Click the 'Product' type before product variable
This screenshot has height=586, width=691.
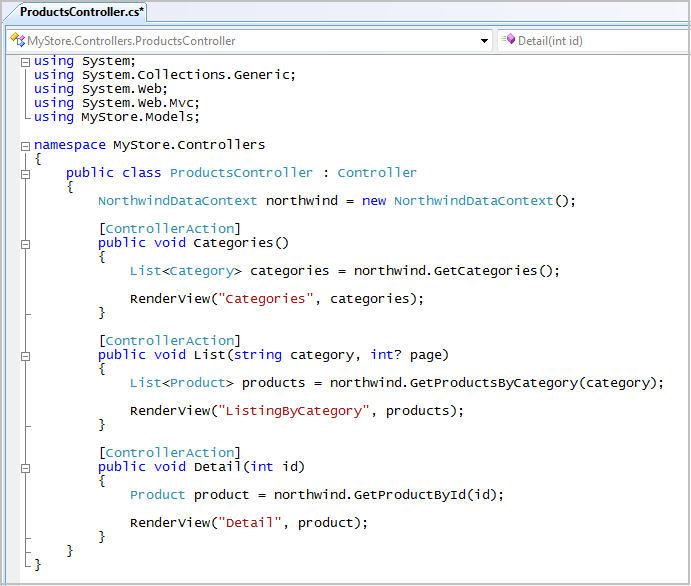tap(157, 495)
